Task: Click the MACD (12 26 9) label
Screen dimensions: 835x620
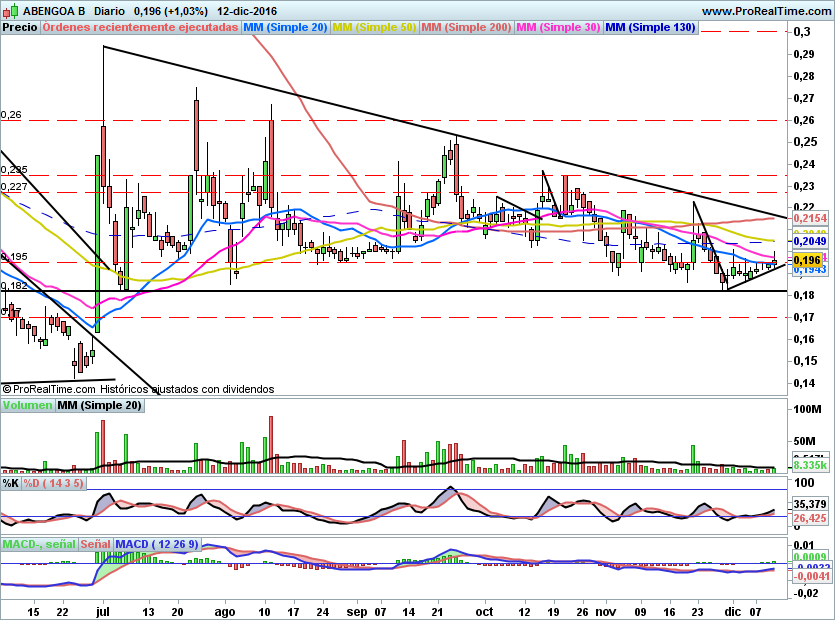Action: pos(157,544)
